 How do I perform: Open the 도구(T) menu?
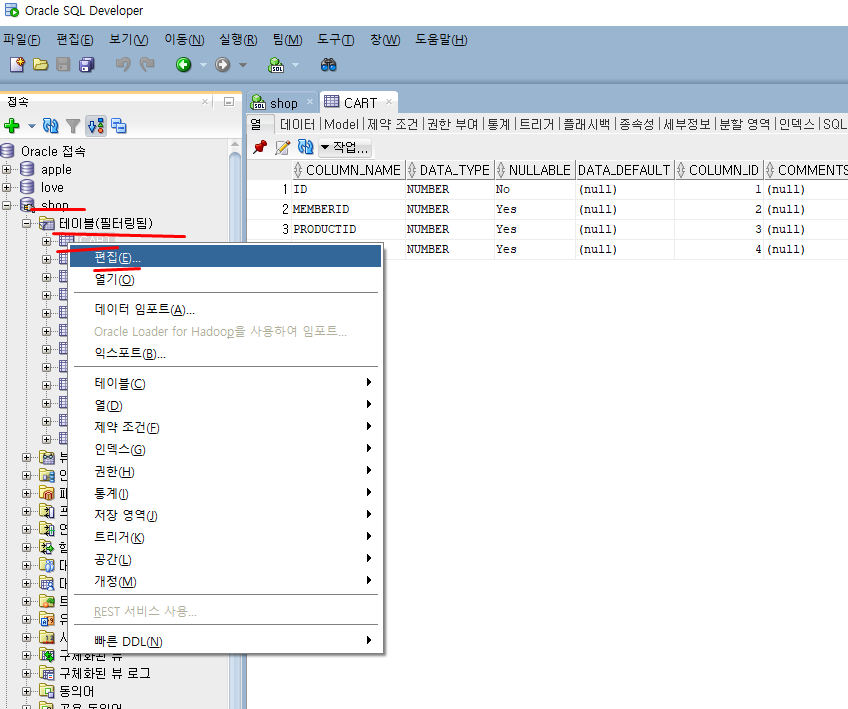(x=335, y=39)
